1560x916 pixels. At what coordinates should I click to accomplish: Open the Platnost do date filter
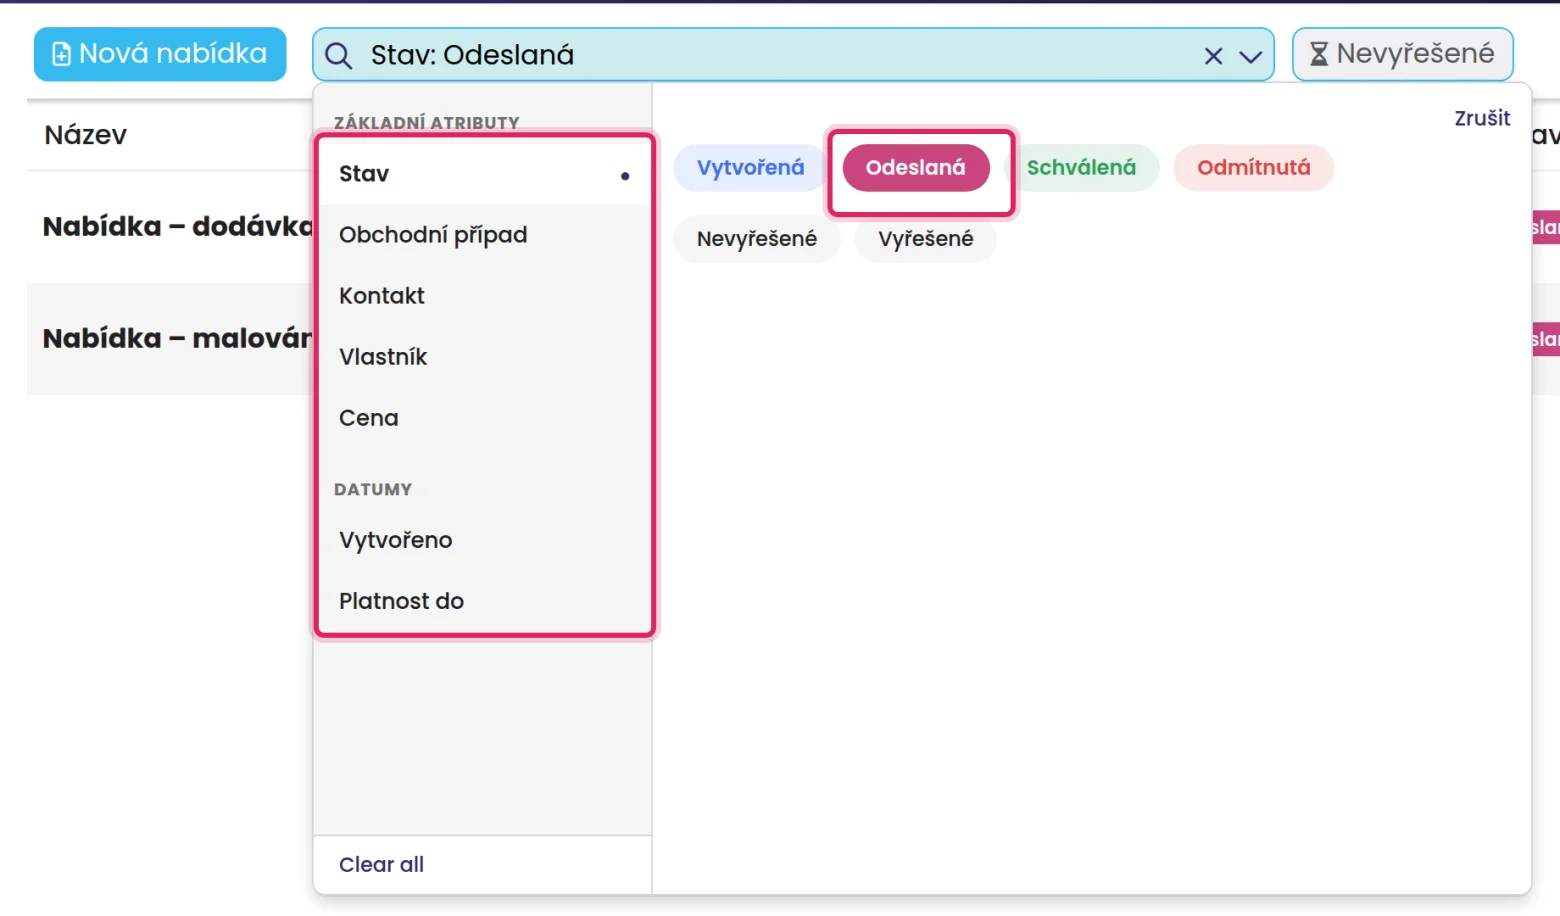tap(484, 601)
